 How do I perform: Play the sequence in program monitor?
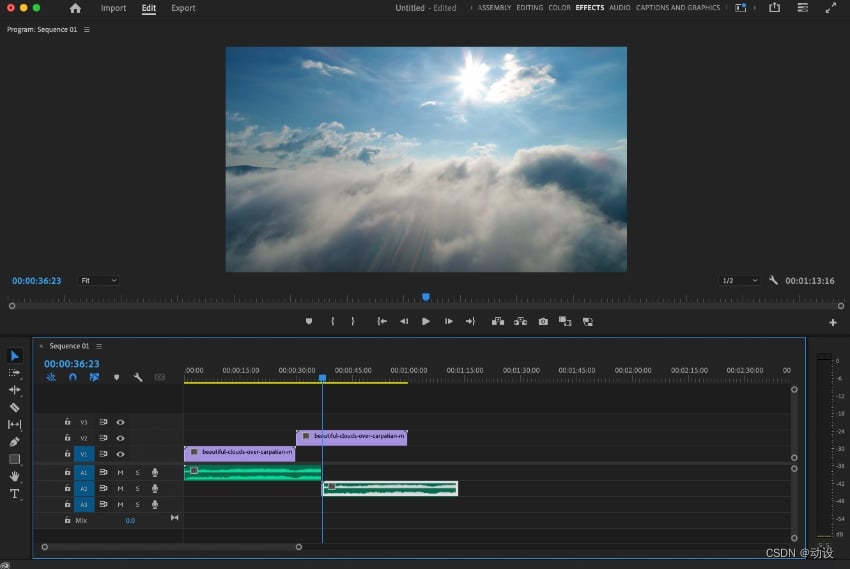coord(426,321)
